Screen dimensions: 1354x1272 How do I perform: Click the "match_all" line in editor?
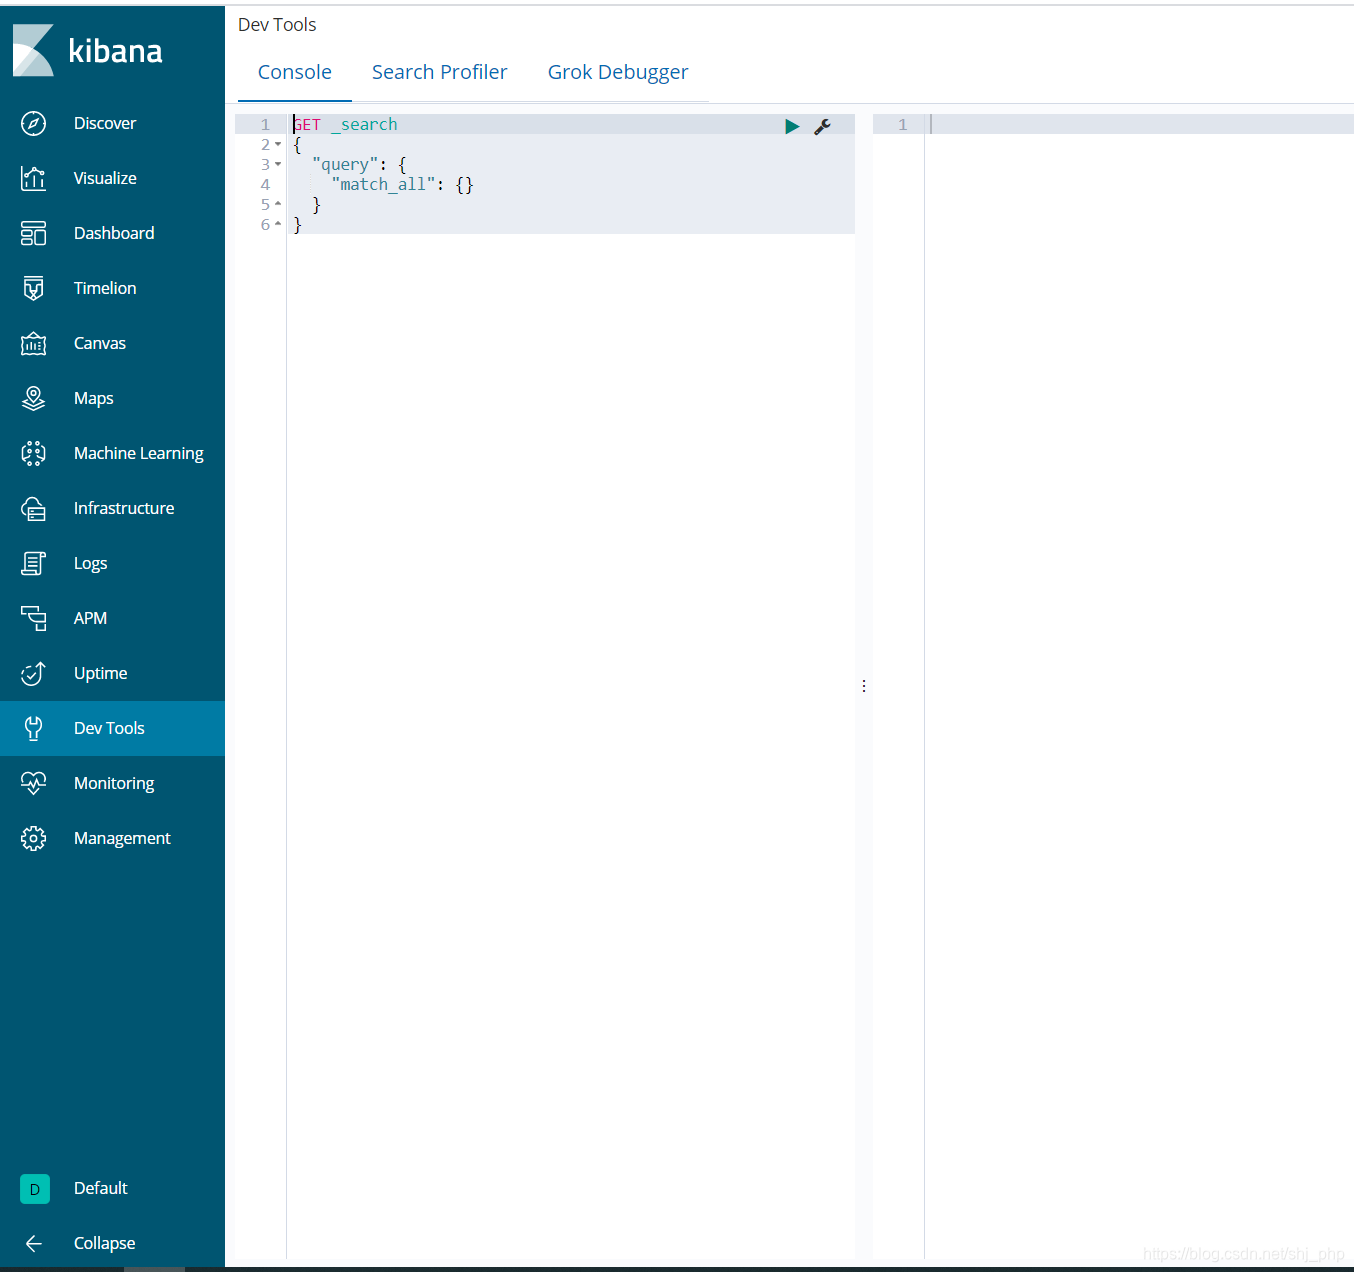click(402, 184)
